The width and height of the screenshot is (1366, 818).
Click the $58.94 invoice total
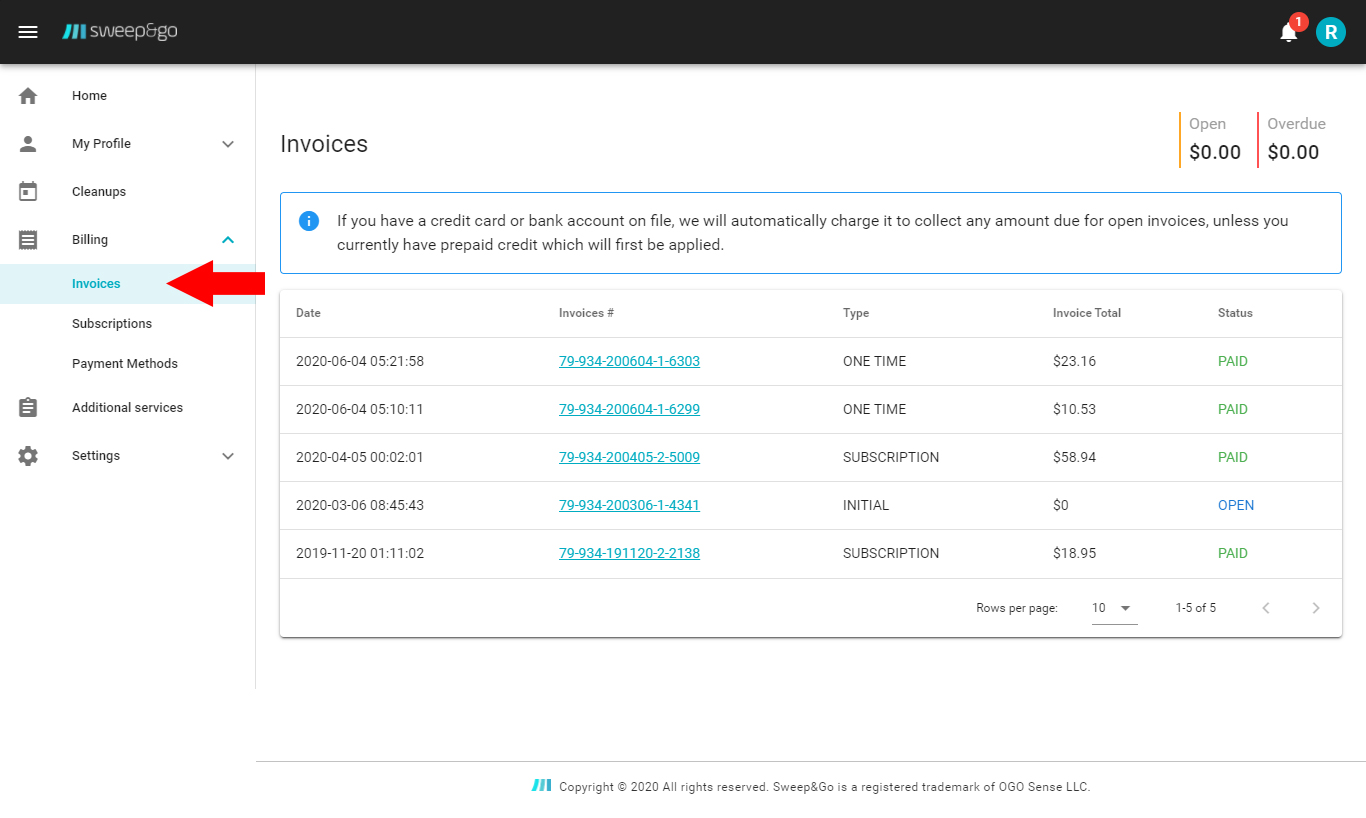coord(1074,457)
